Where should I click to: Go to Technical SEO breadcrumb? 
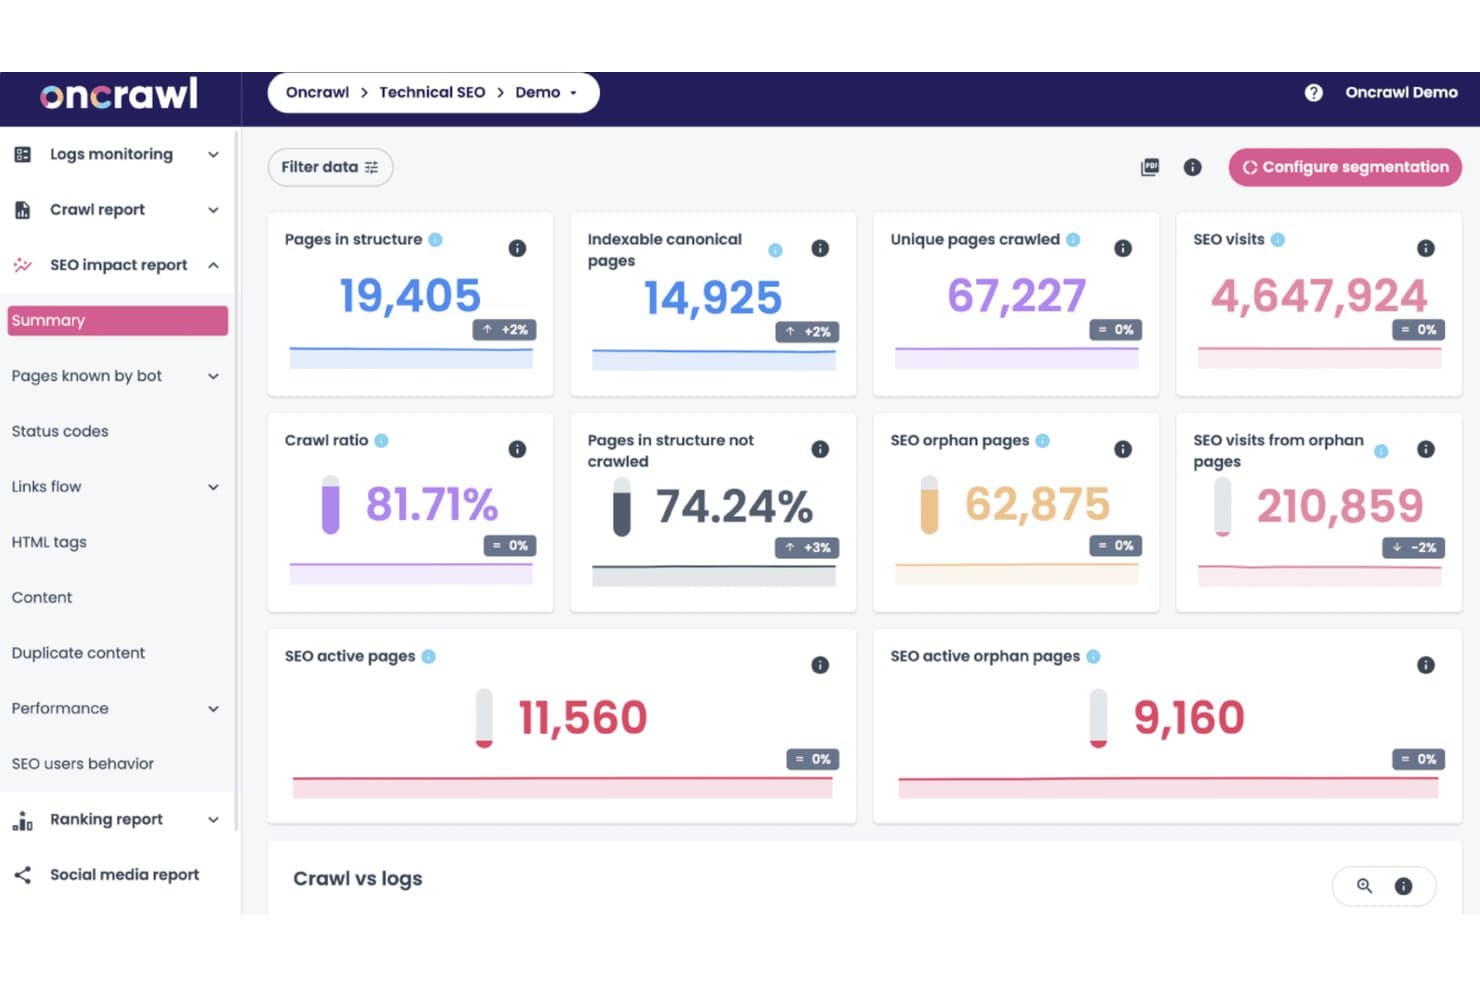(432, 93)
